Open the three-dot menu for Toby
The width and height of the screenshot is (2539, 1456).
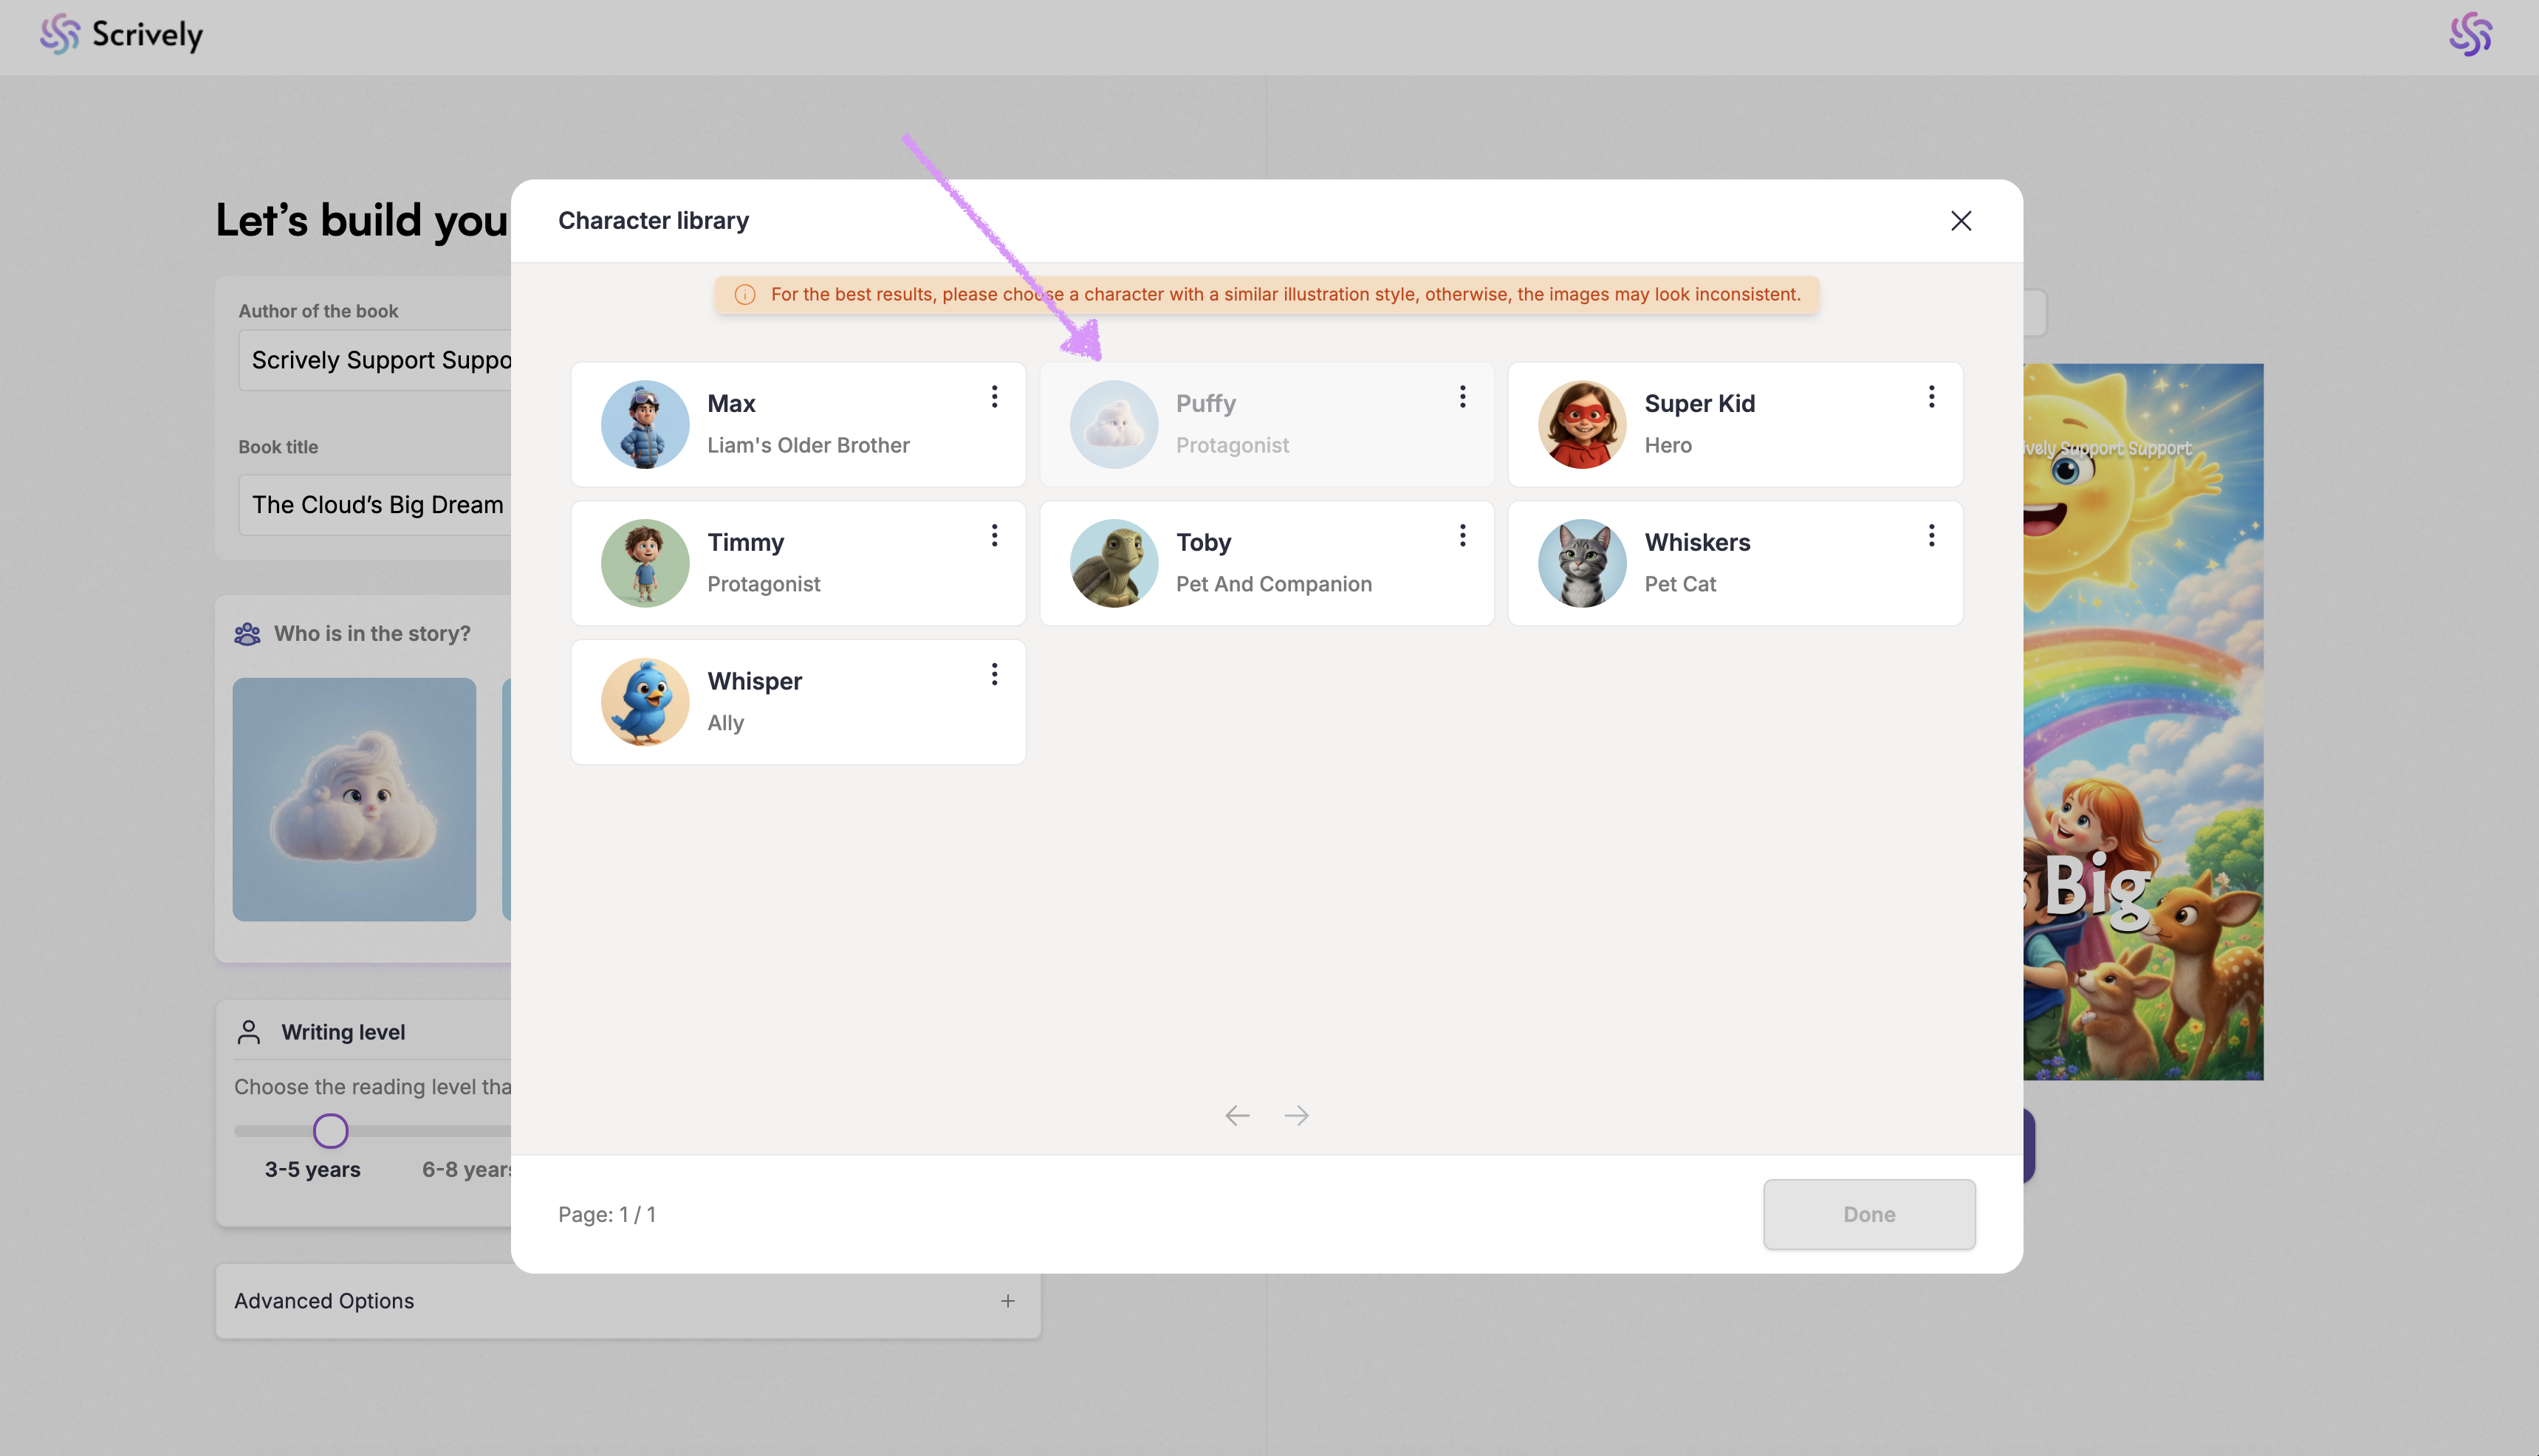point(1462,536)
